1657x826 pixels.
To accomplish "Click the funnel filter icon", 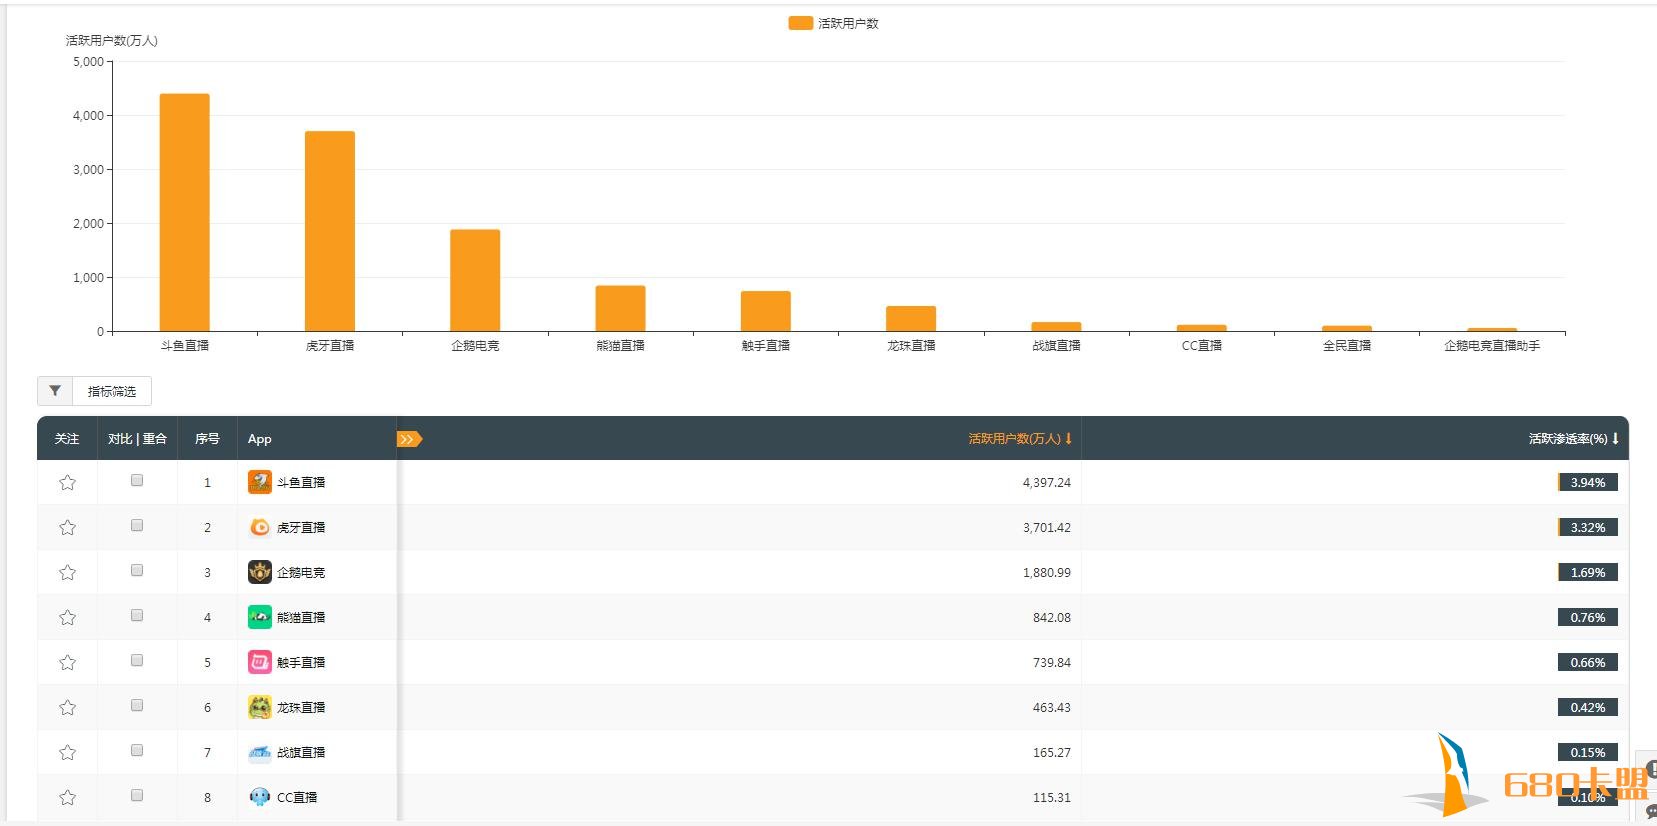I will [x=55, y=391].
